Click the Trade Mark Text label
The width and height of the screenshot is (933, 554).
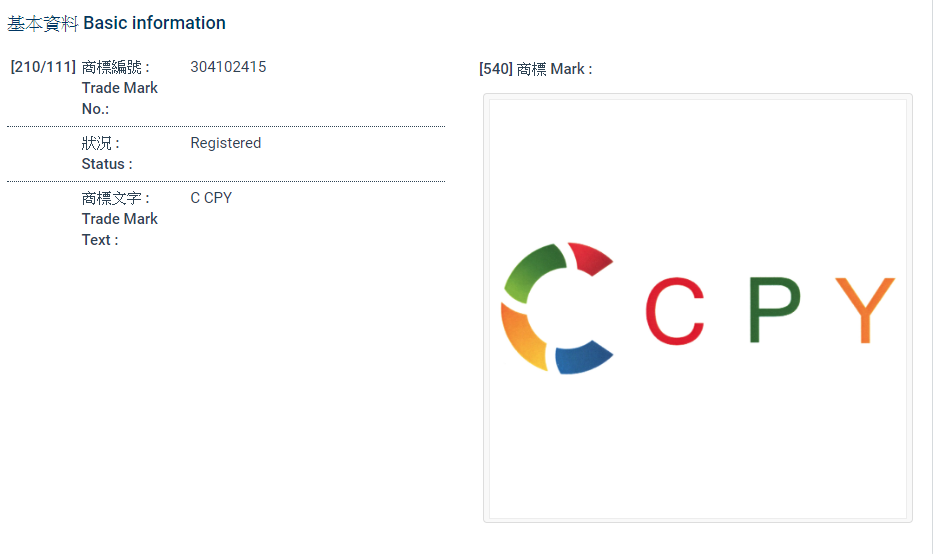click(x=119, y=229)
